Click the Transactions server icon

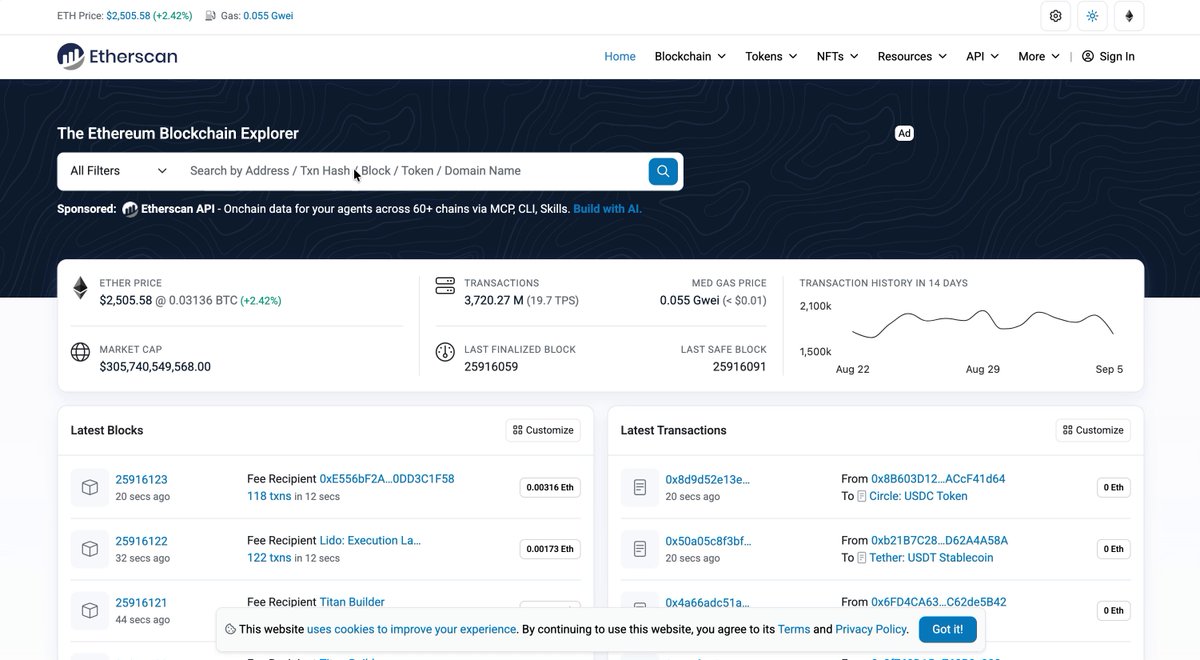[x=445, y=287]
